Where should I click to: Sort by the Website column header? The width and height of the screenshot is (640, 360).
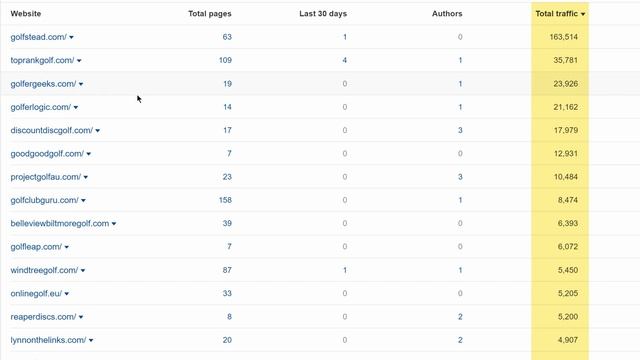point(26,13)
